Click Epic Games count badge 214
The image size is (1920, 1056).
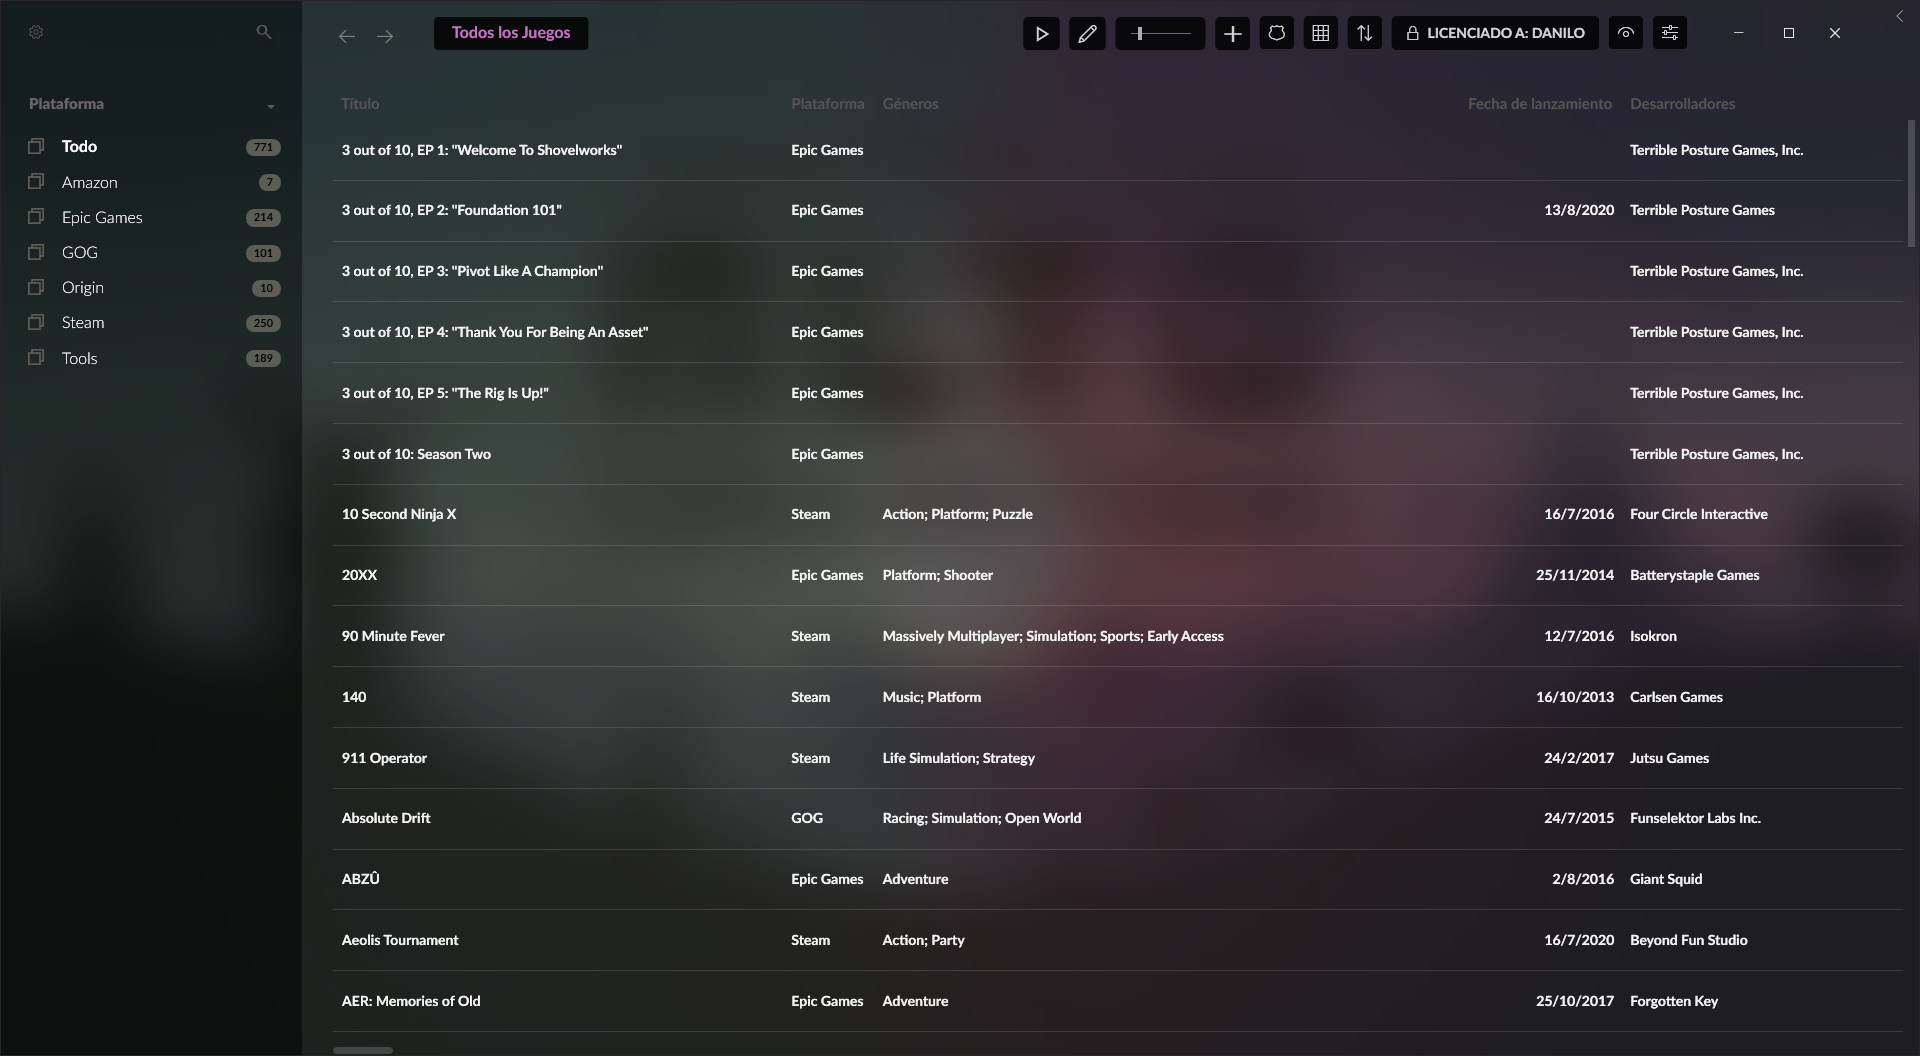tap(263, 218)
